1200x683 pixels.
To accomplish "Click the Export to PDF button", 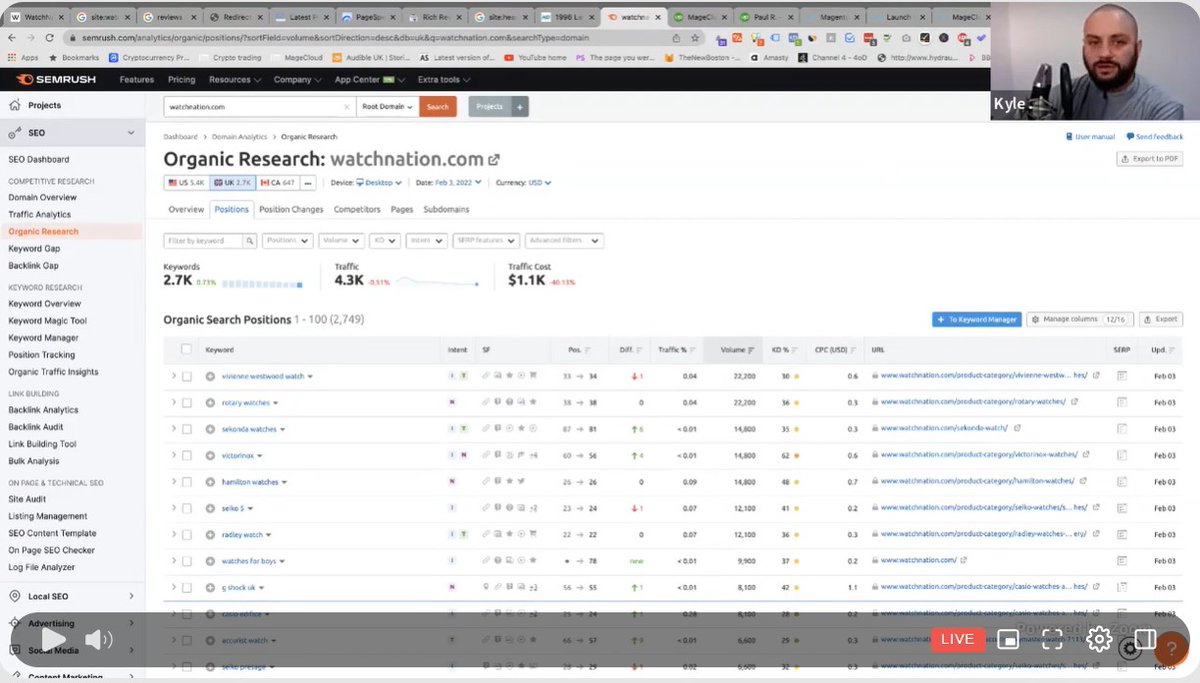I will 1150,159.
